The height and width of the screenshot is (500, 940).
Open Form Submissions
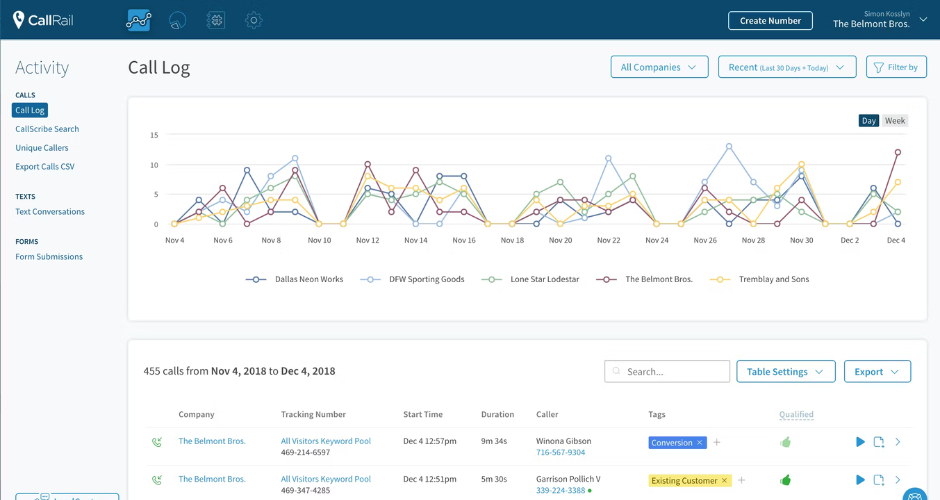49,257
